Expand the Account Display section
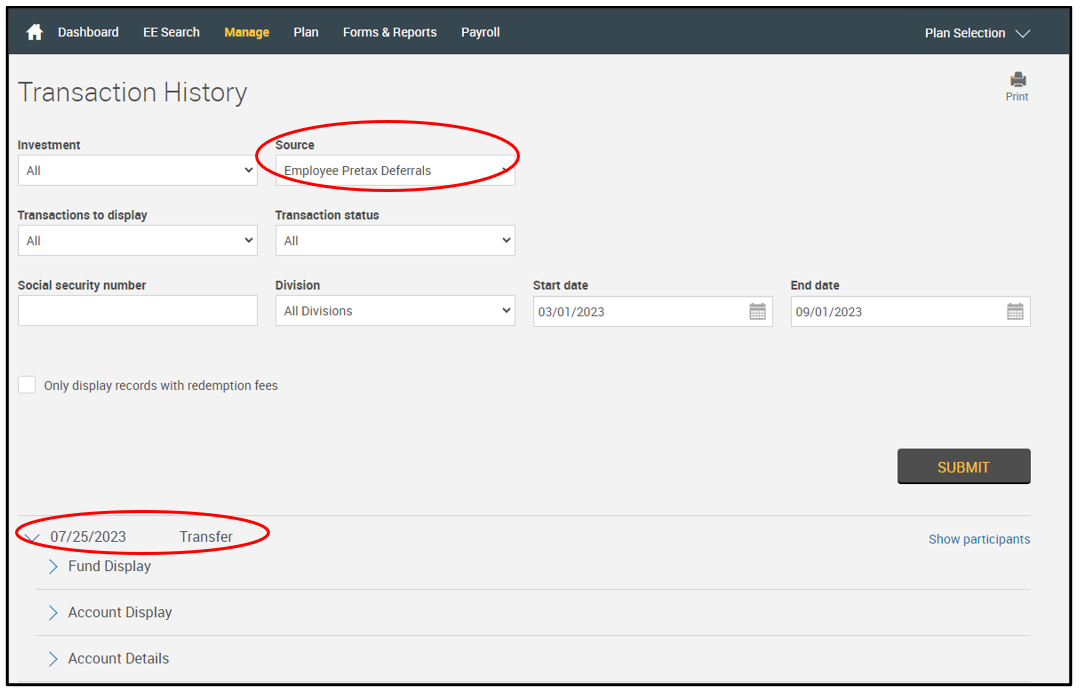 [54, 613]
